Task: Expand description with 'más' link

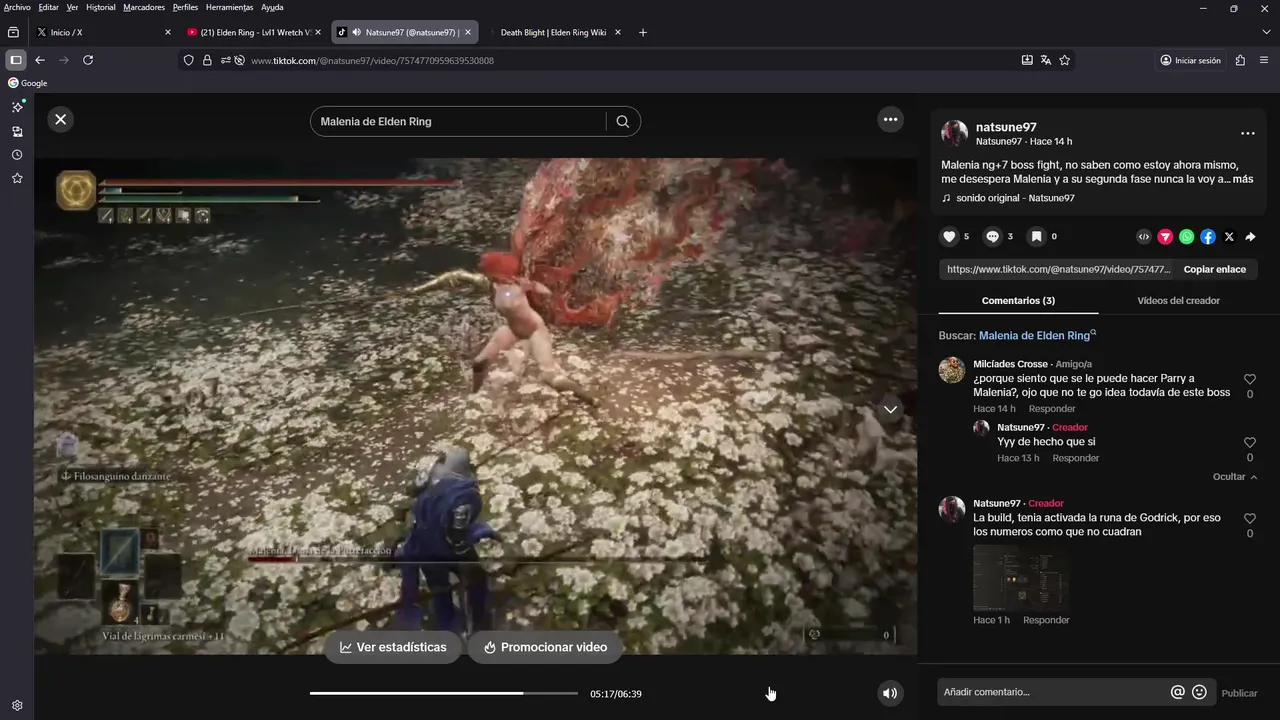Action: tap(1242, 179)
